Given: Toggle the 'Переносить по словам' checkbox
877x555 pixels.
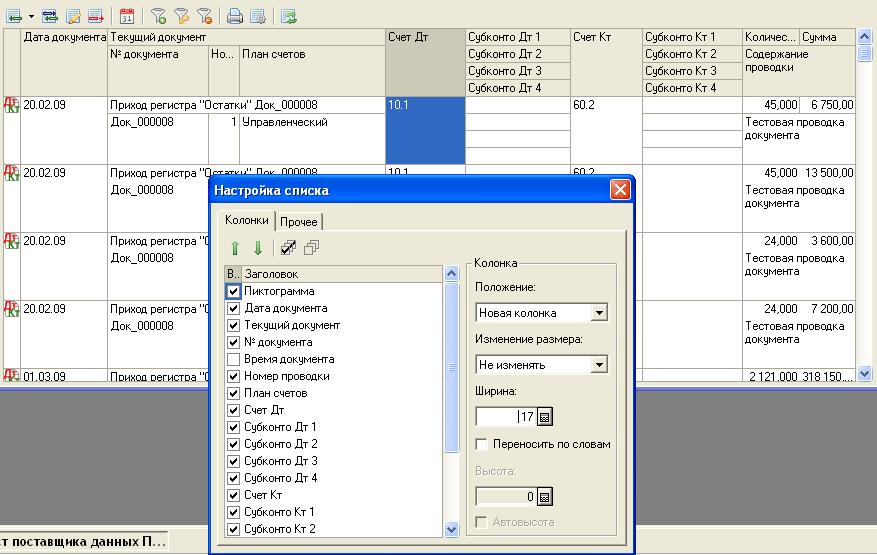Looking at the screenshot, I should pyautogui.click(x=482, y=444).
